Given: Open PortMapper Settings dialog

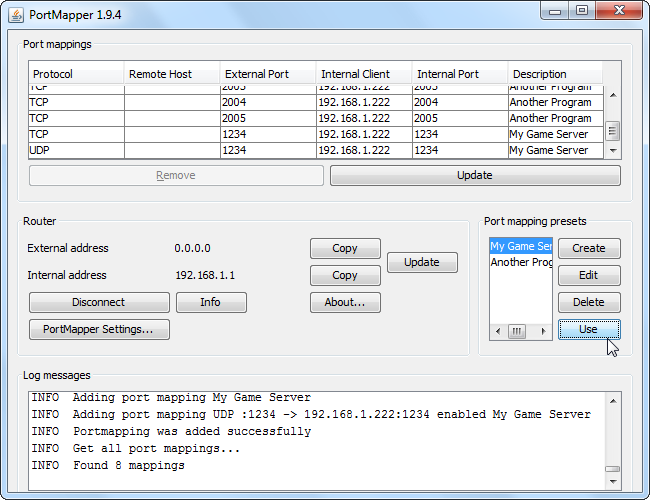Looking at the screenshot, I should [99, 329].
